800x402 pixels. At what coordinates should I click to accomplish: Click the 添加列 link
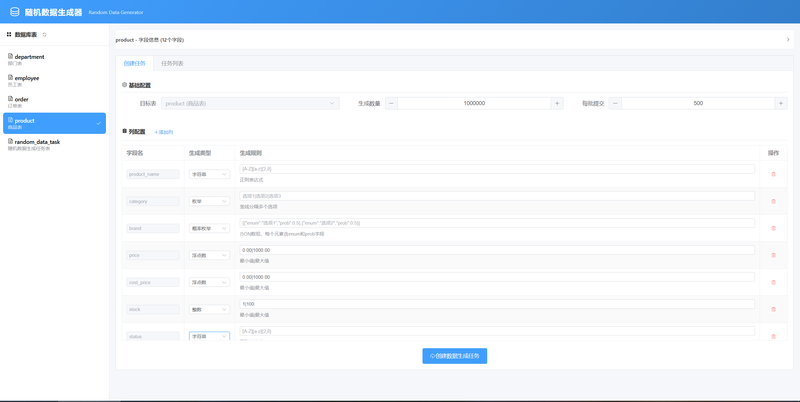click(164, 132)
